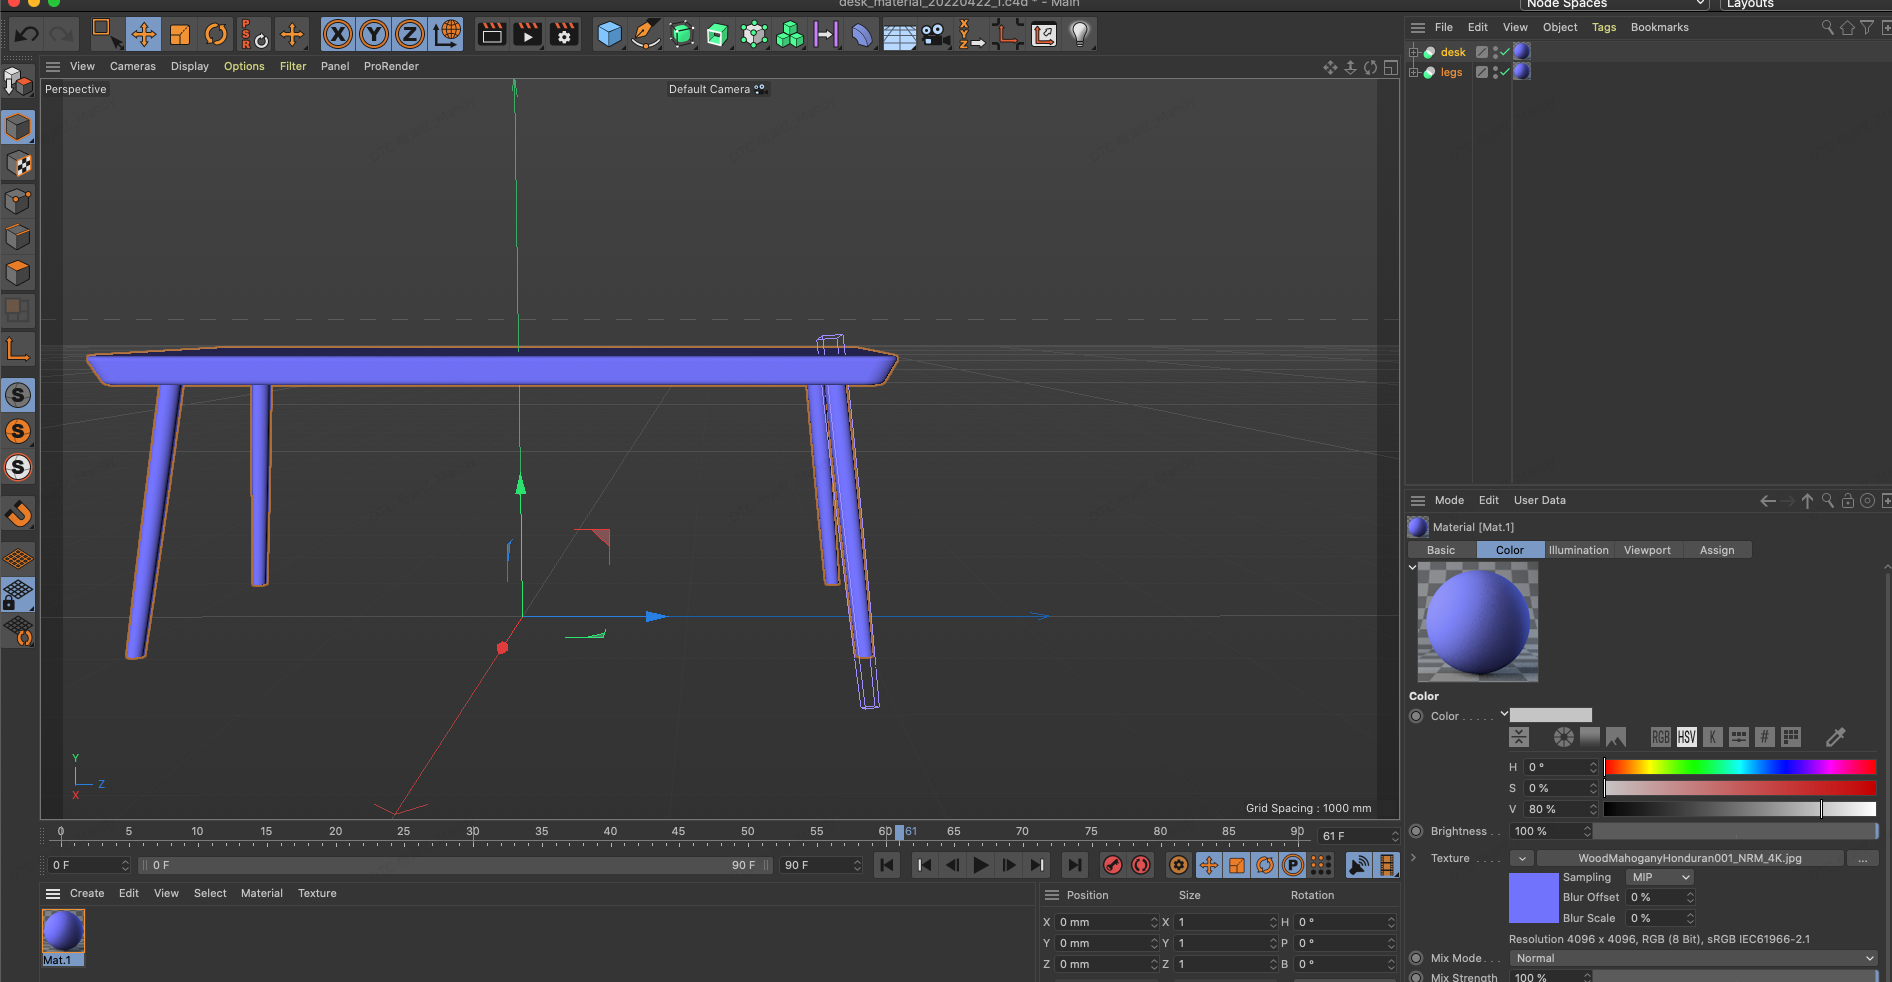Add a Floor environment object
The image size is (1892, 982).
click(x=899, y=35)
